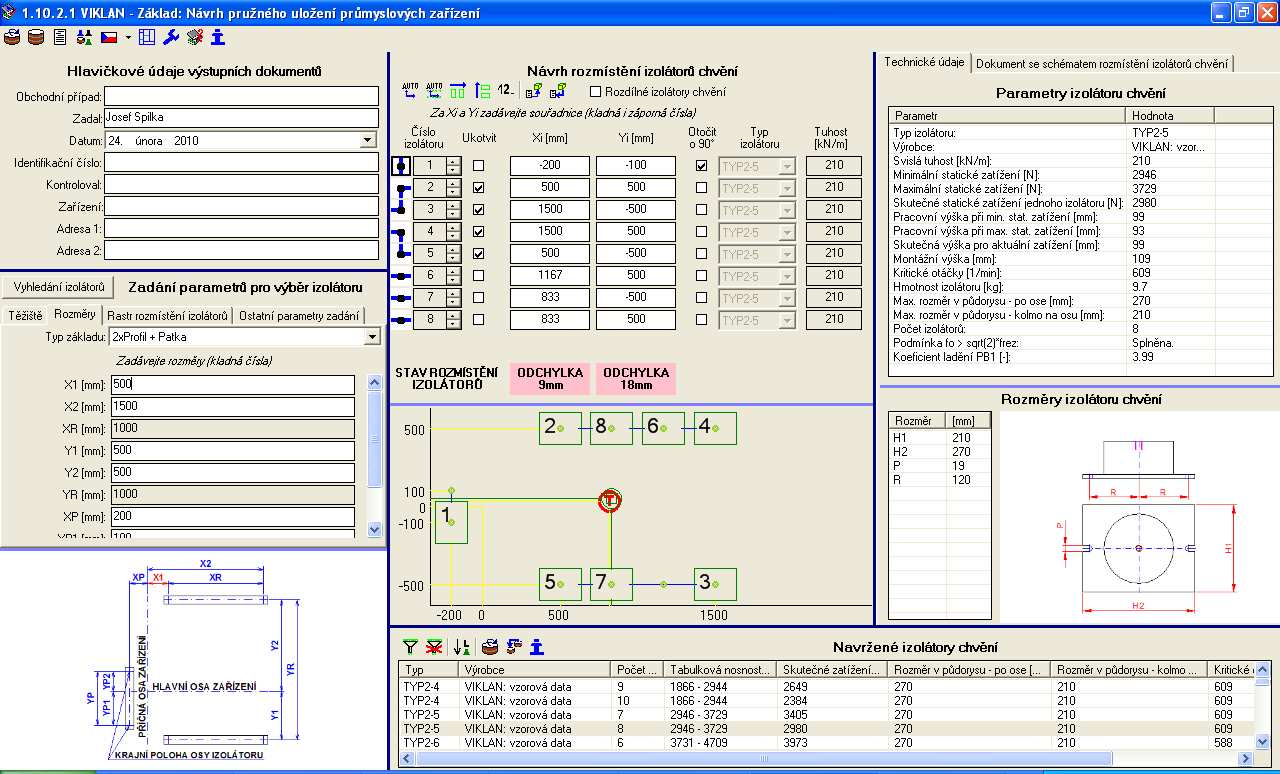The image size is (1280, 774).
Task: Open 'Typ základu' dropdown showing 2xProfil + Patka
Action: [372, 337]
